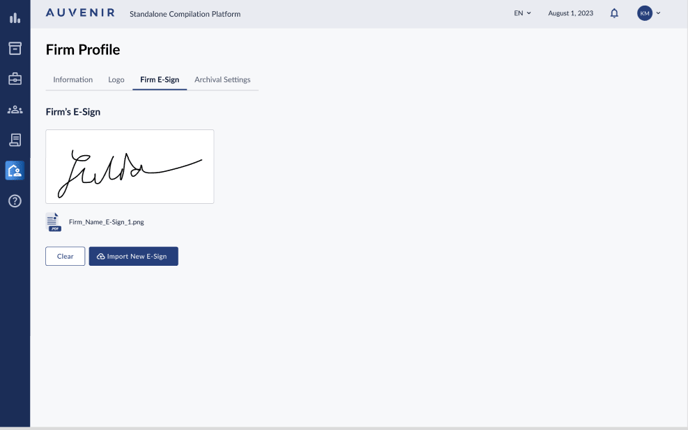This screenshot has height=430, width=688.
Task: Open the briefcase icon in sidebar
Action: click(x=15, y=79)
